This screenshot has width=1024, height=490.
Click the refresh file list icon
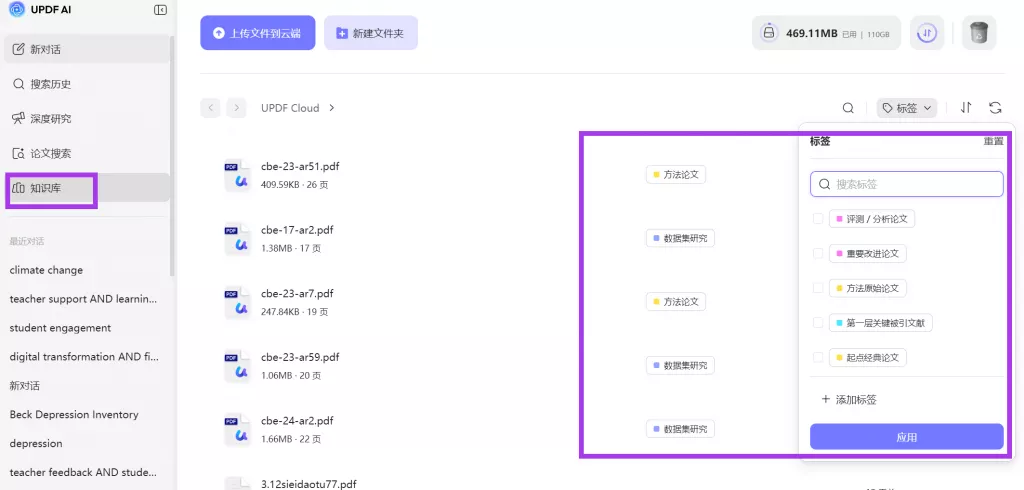pyautogui.click(x=995, y=108)
